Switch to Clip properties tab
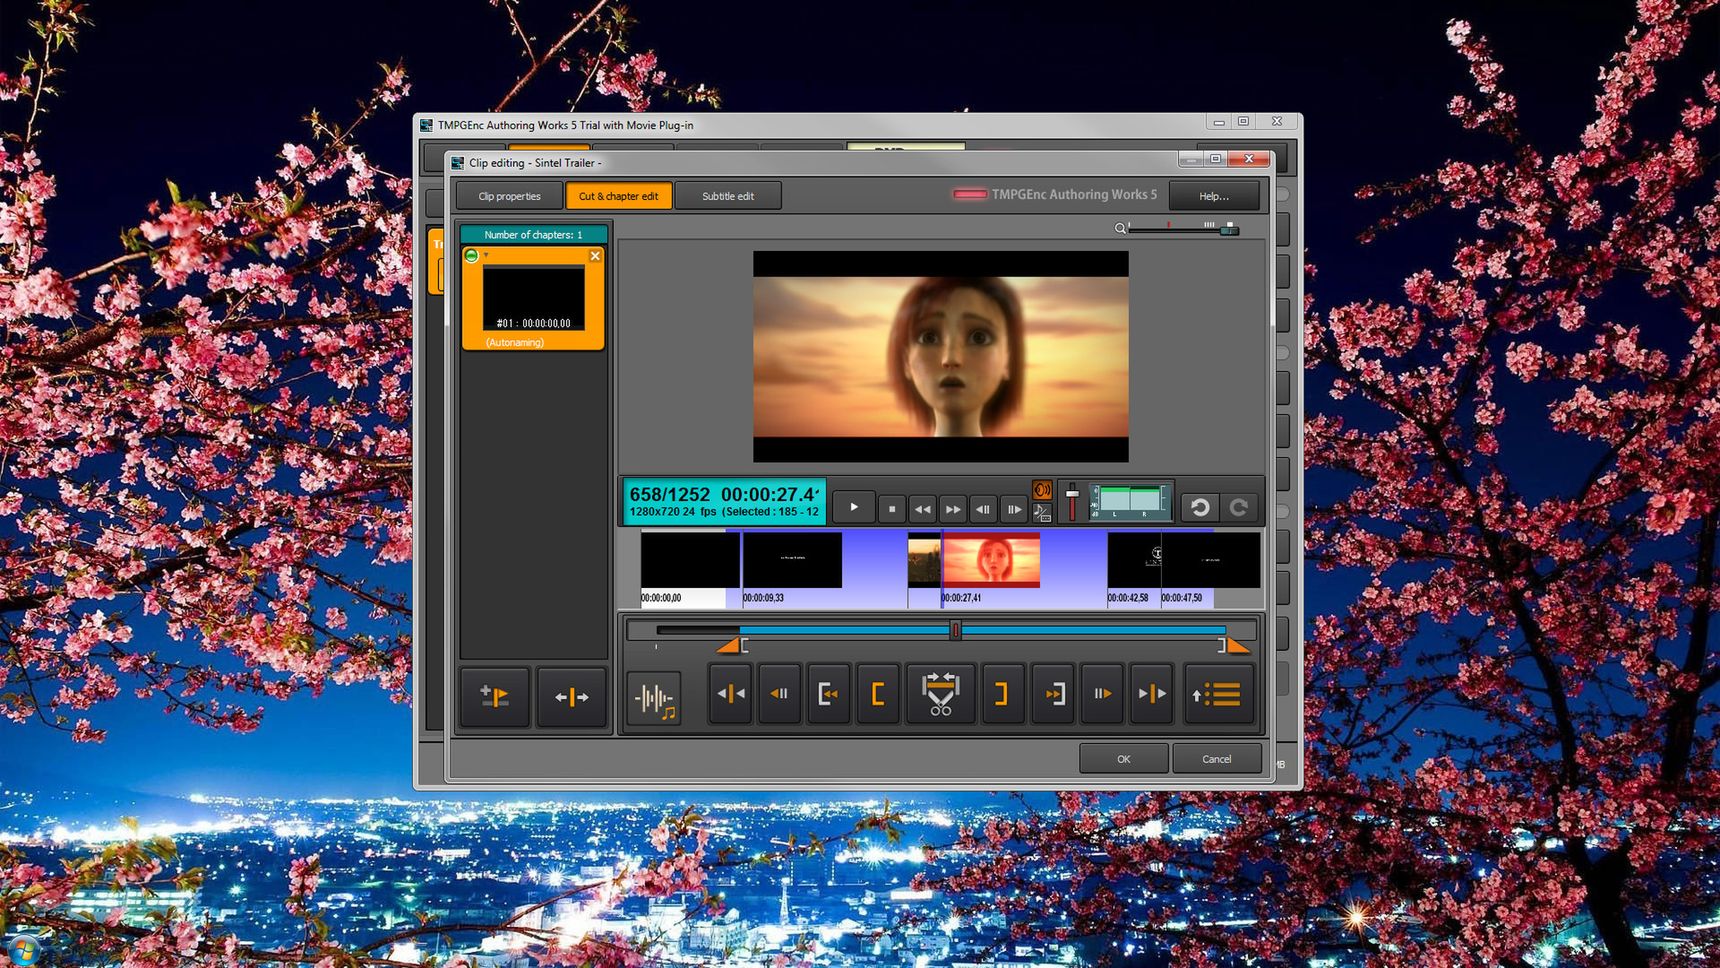 (x=509, y=196)
